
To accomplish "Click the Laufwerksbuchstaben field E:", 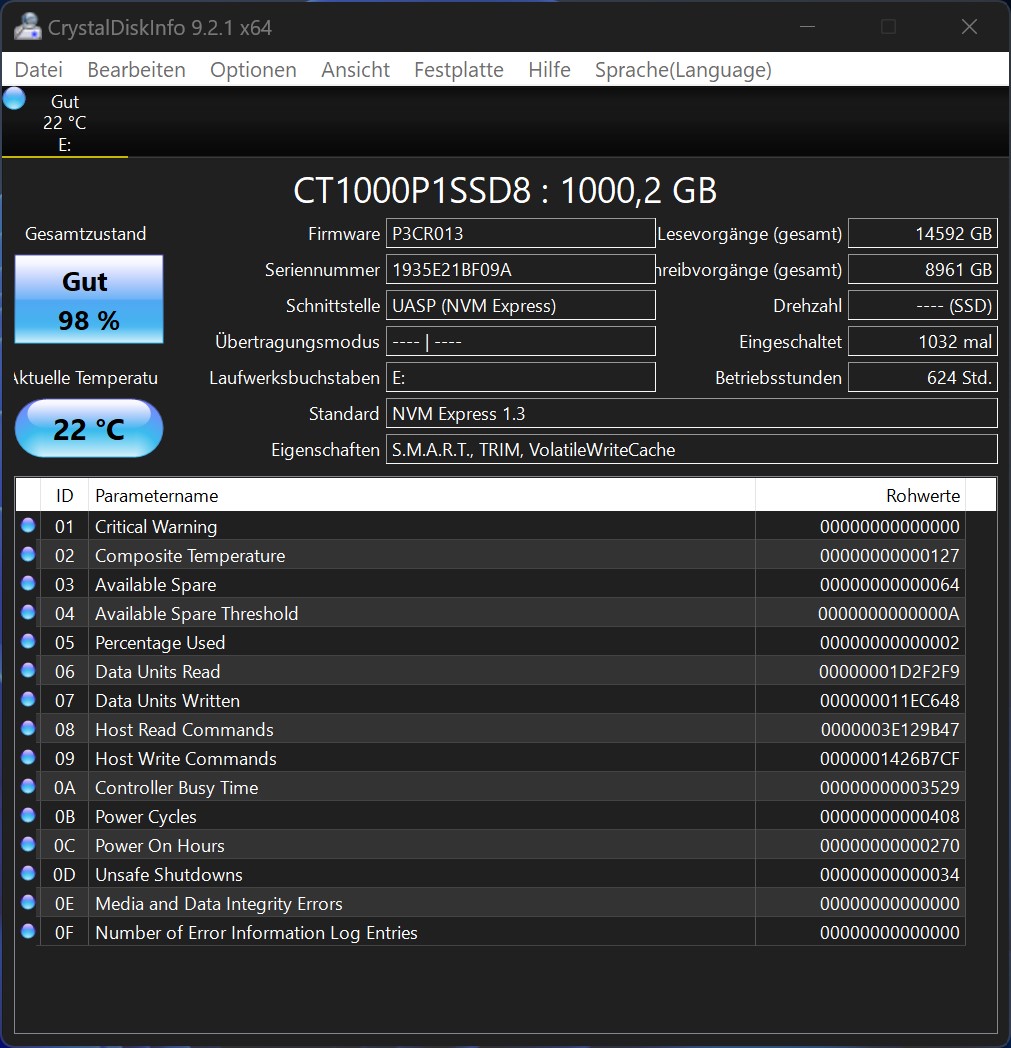I will 521,378.
